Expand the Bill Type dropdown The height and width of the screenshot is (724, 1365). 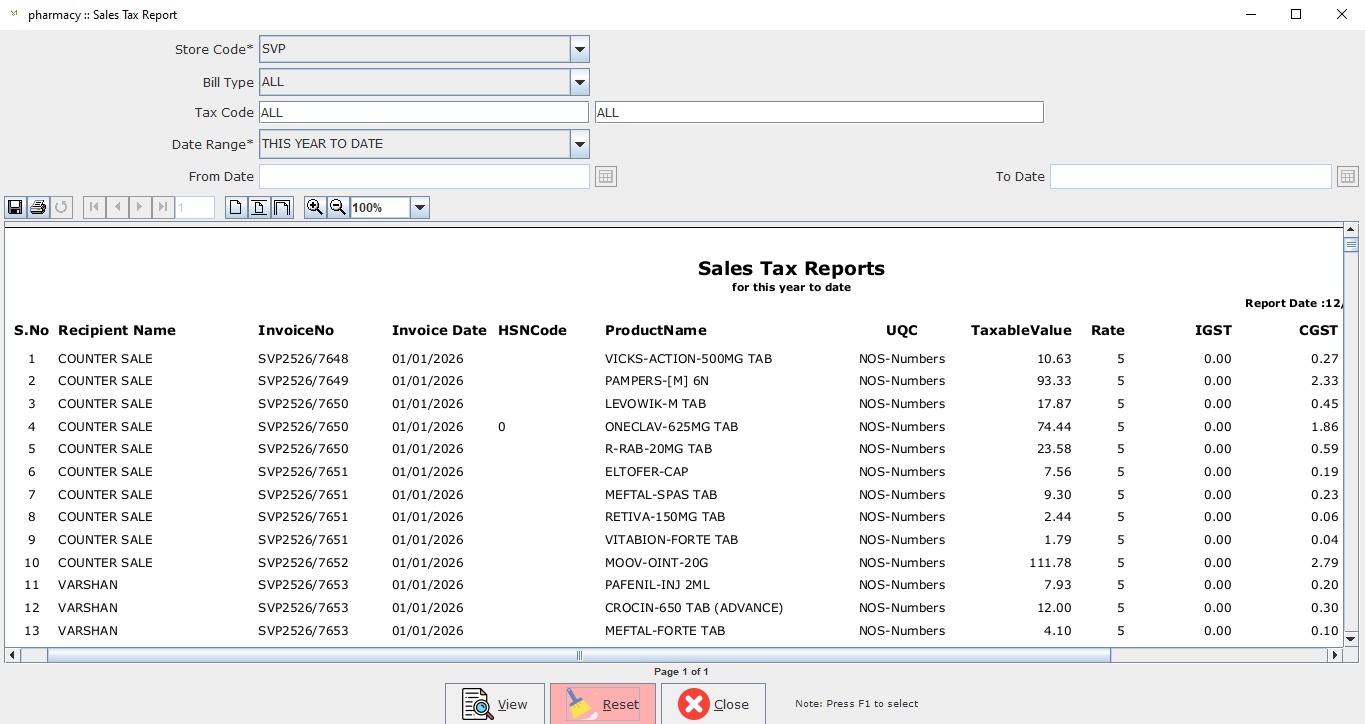pos(580,82)
